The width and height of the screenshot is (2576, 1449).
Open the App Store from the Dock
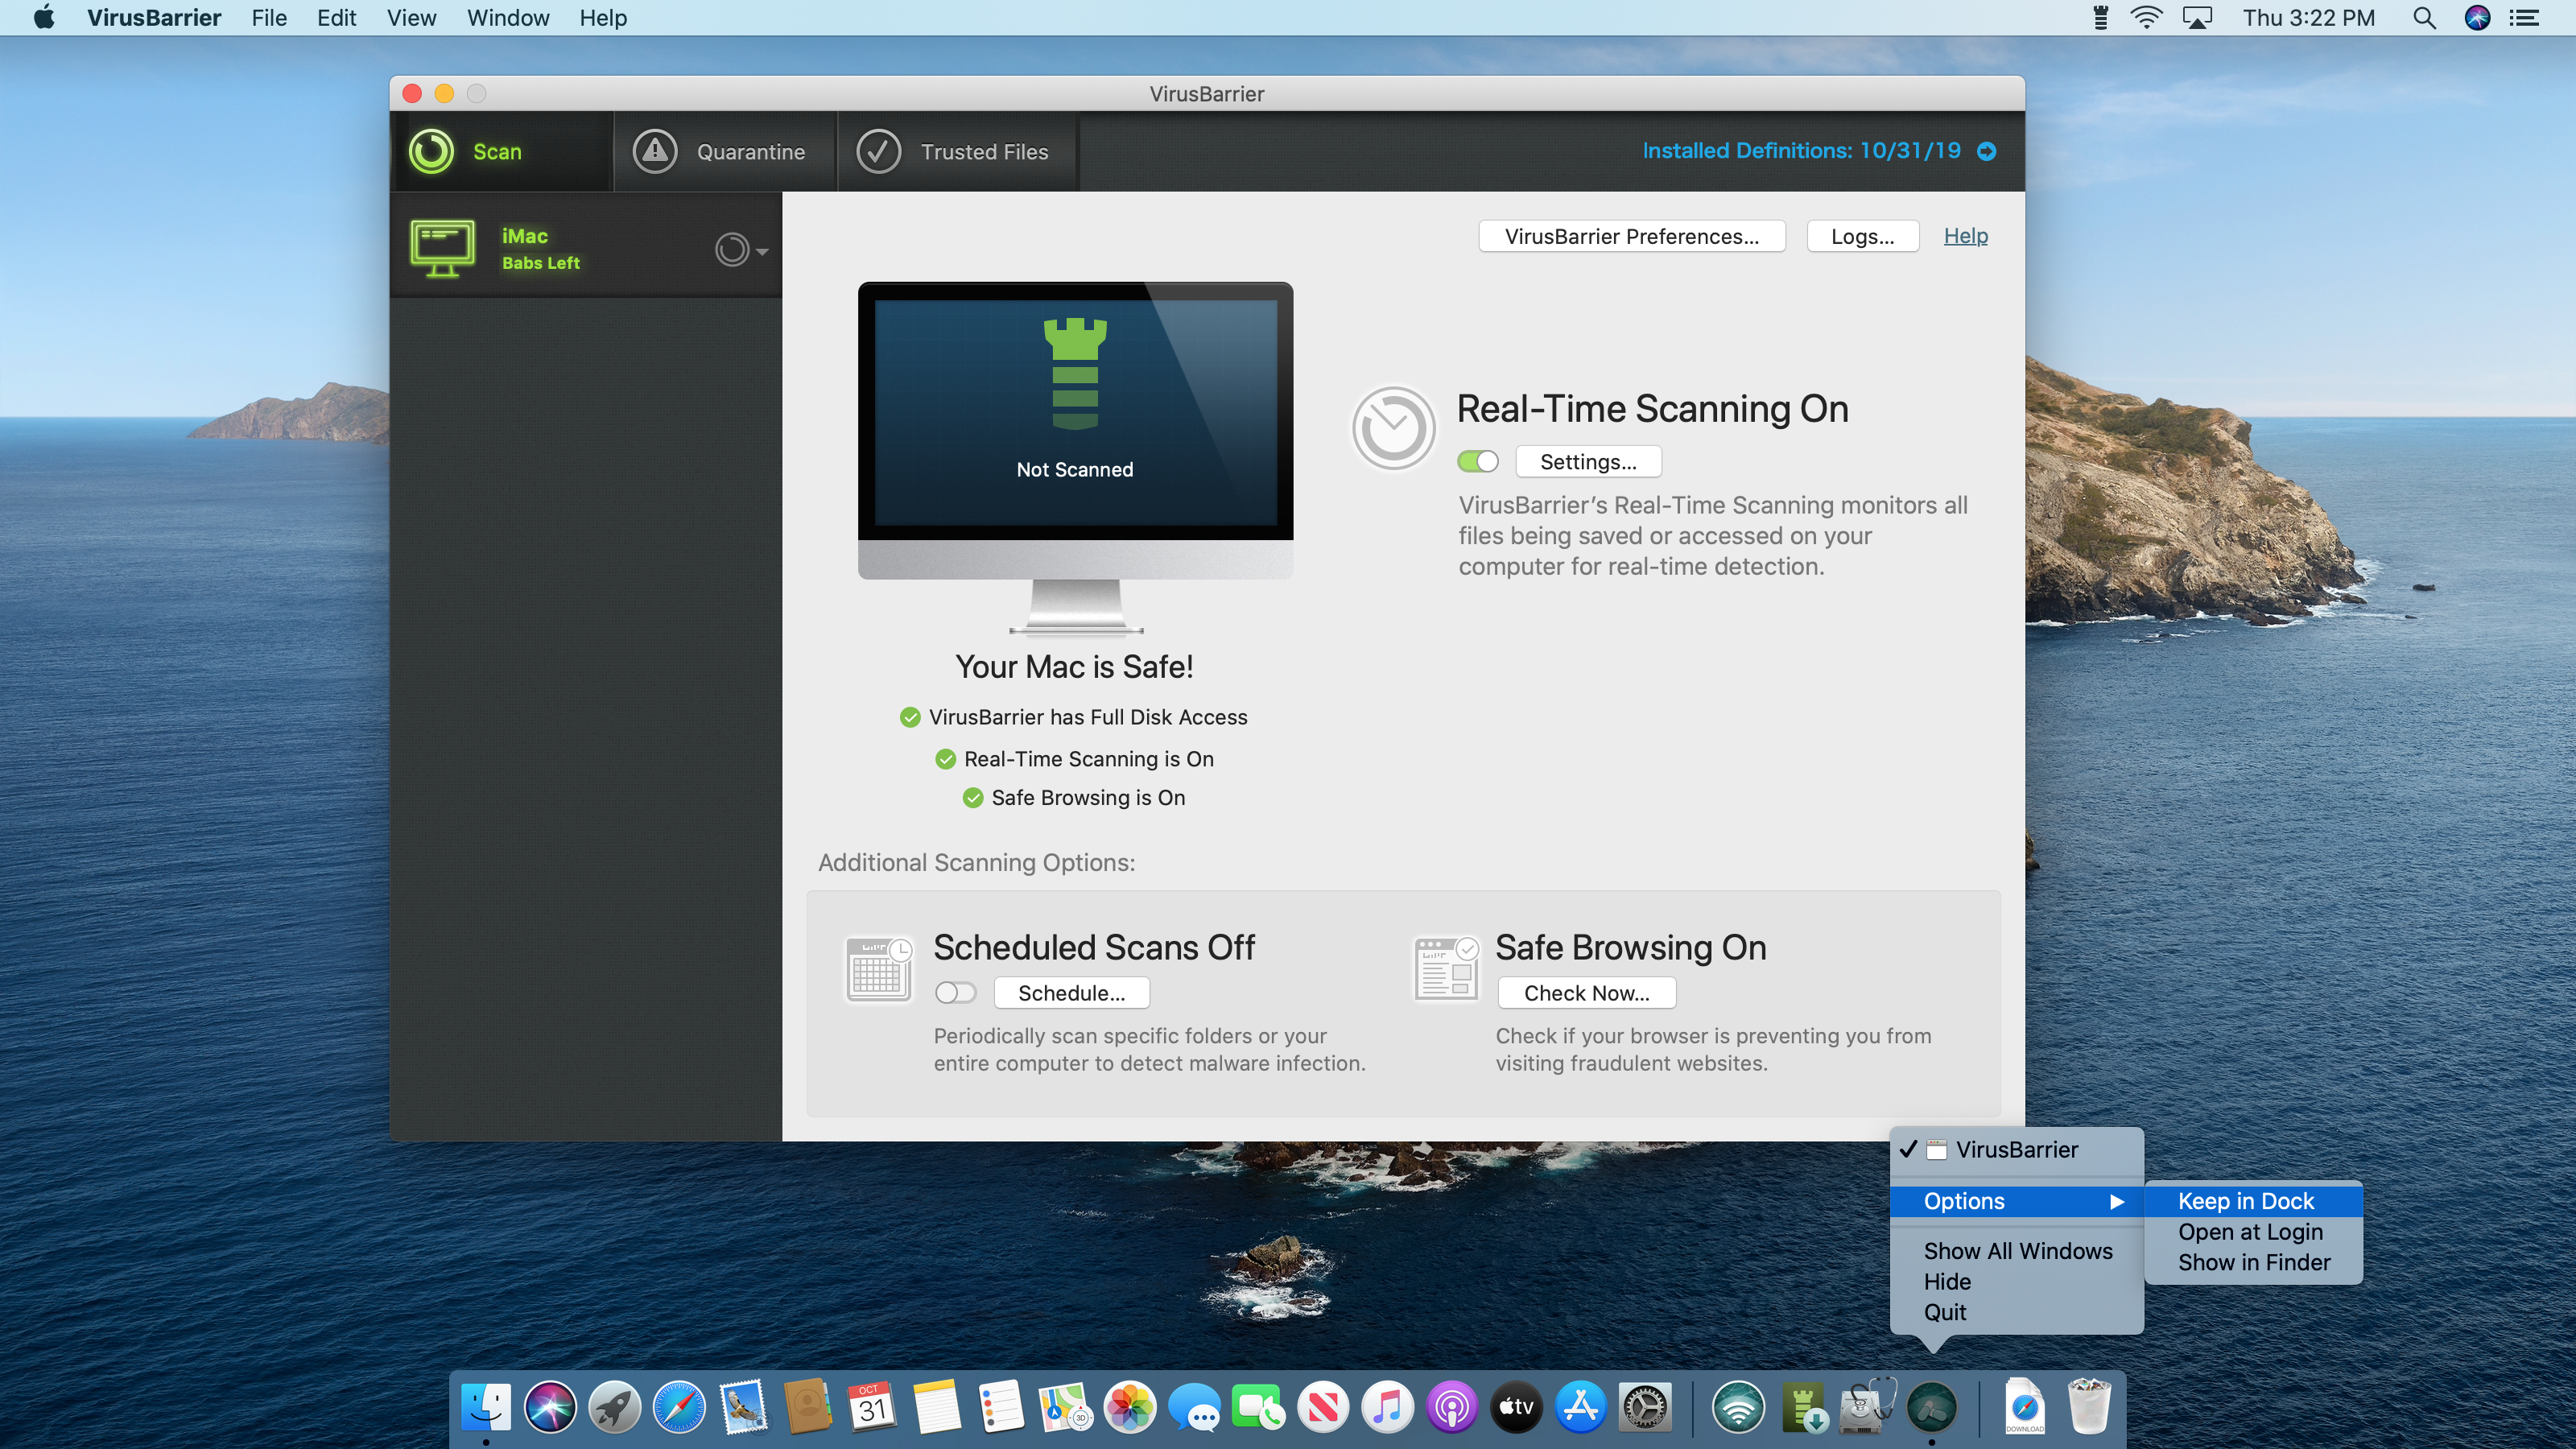click(1581, 1407)
